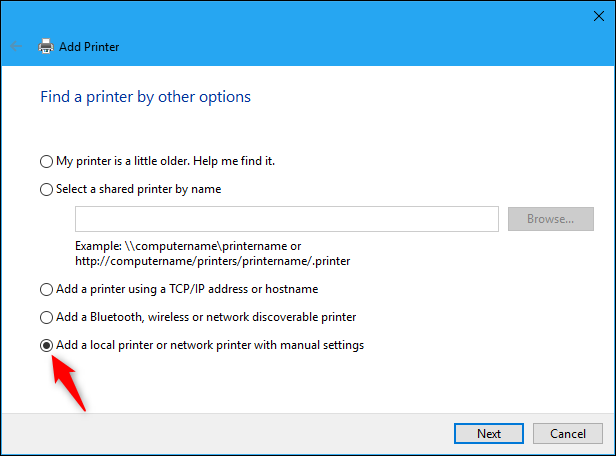
Task: Click the example \\computername\printername hint text
Action: tap(188, 245)
